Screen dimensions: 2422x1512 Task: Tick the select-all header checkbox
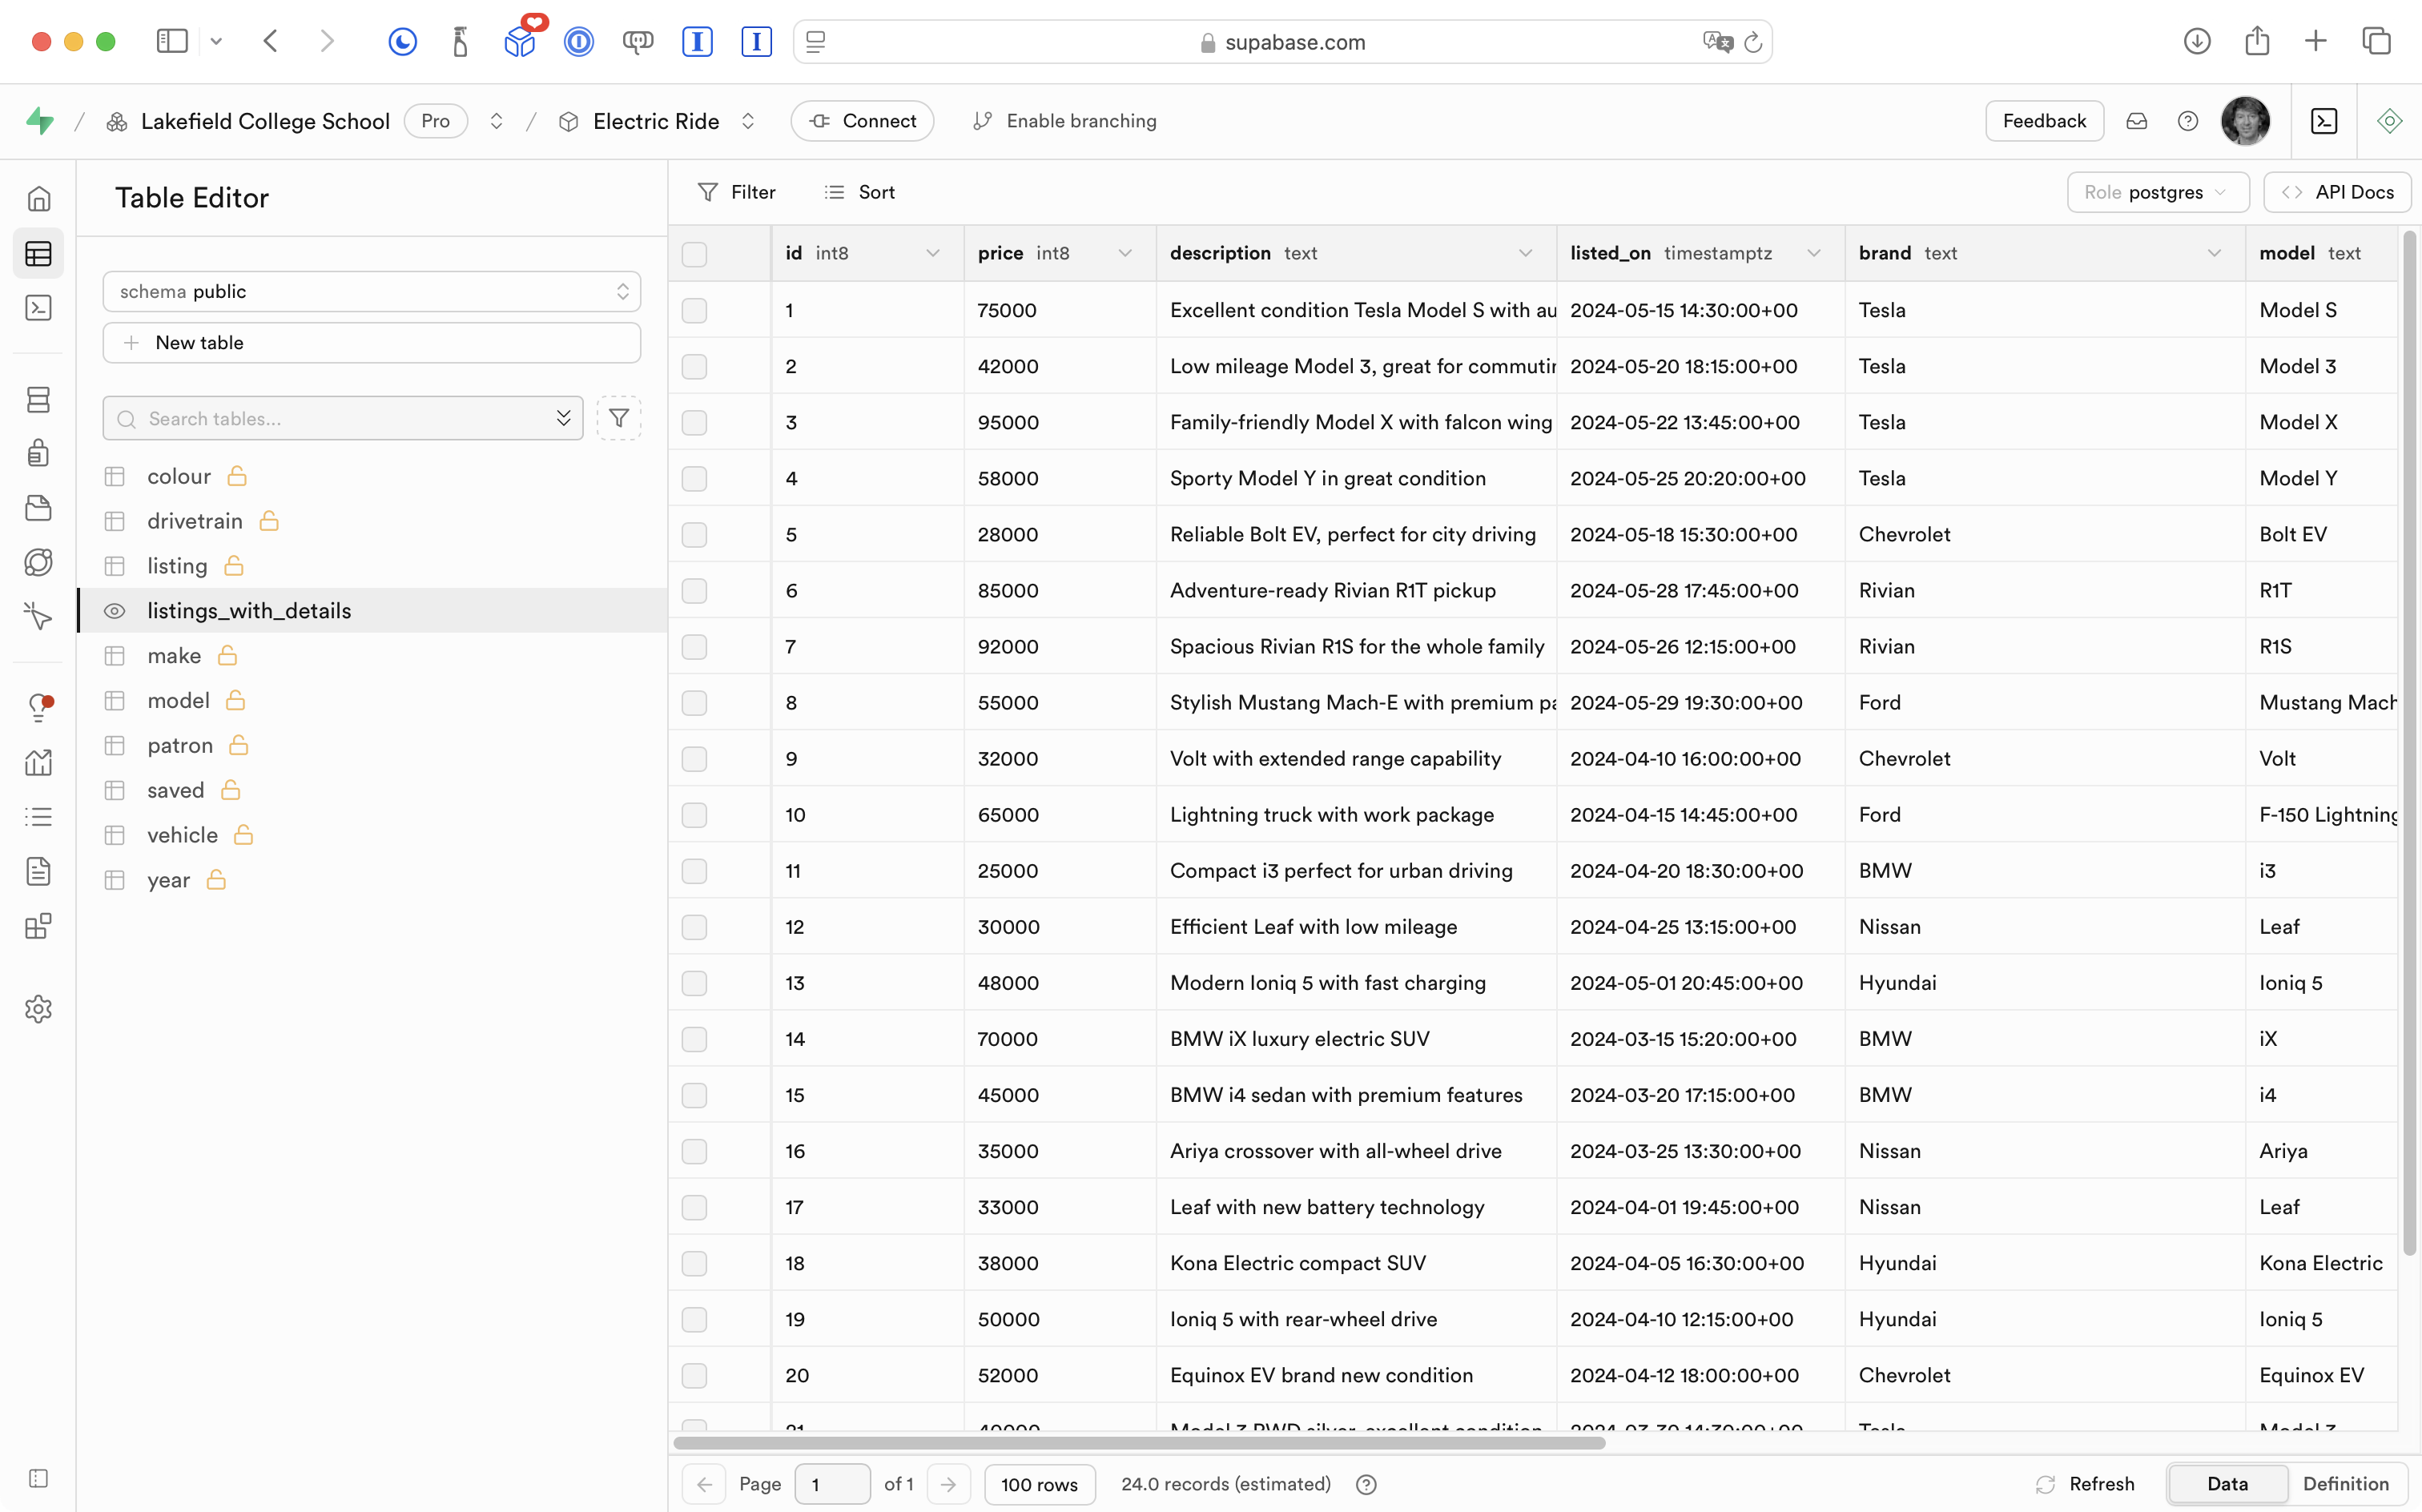pyautogui.click(x=694, y=254)
